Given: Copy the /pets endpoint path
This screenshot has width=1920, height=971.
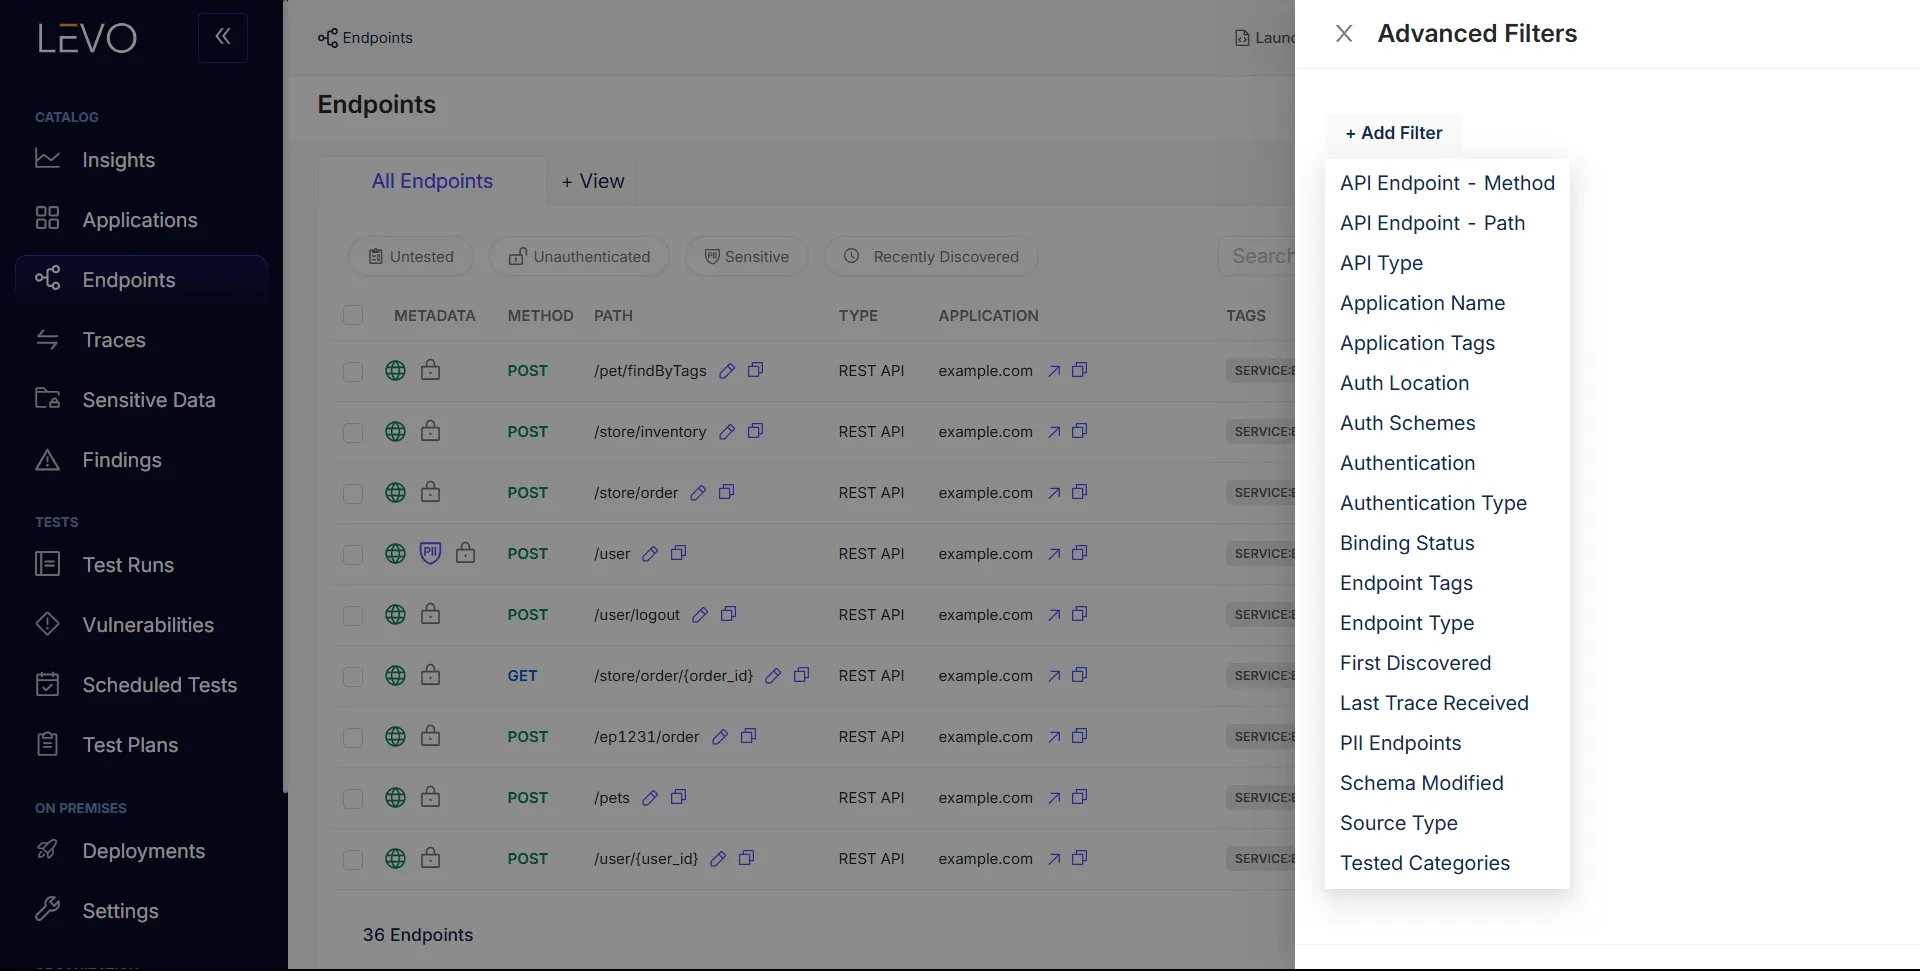Looking at the screenshot, I should tap(679, 797).
